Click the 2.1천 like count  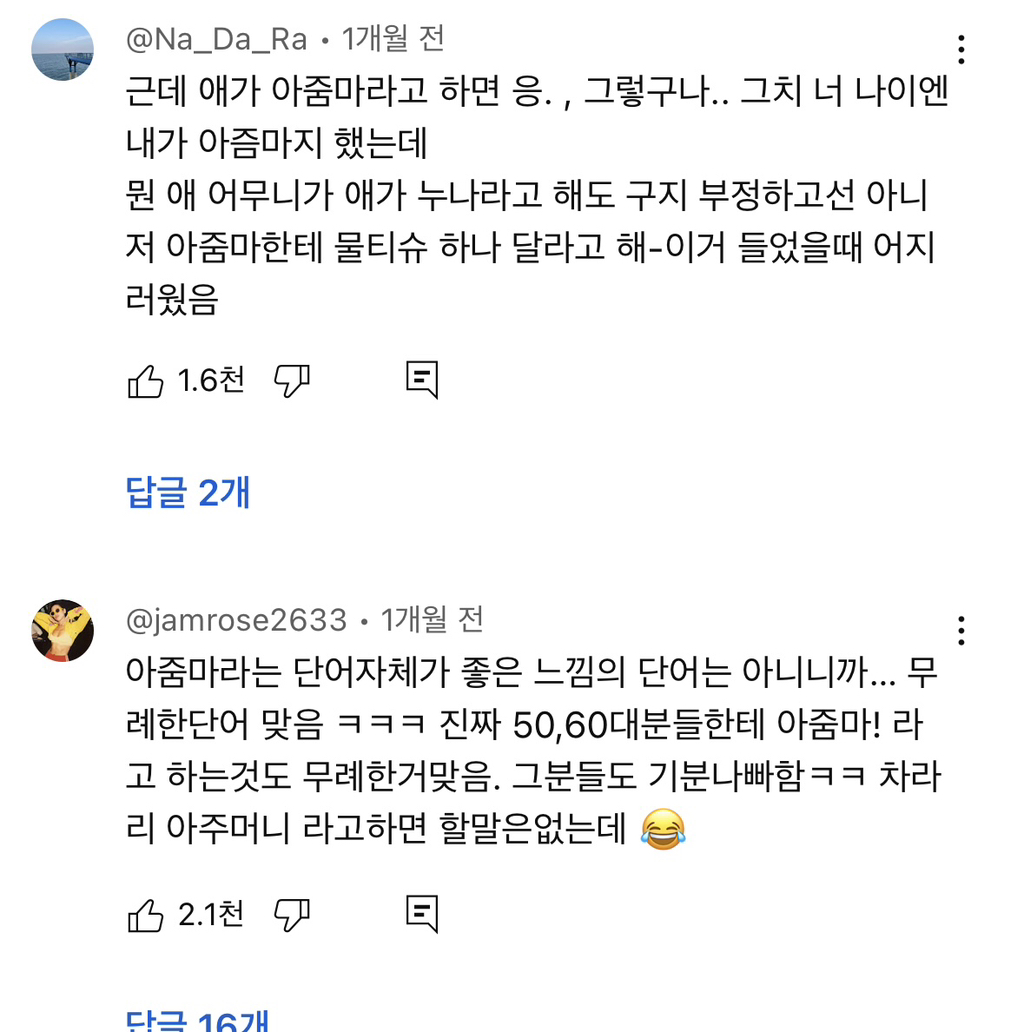click(x=211, y=915)
